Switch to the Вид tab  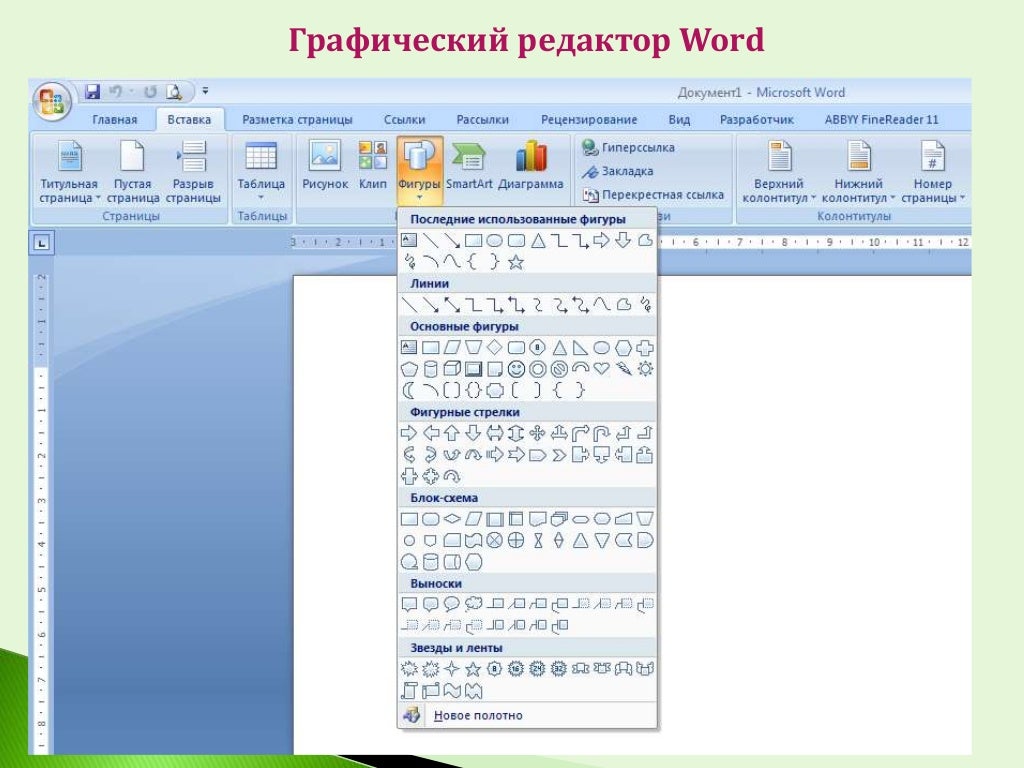(x=679, y=120)
